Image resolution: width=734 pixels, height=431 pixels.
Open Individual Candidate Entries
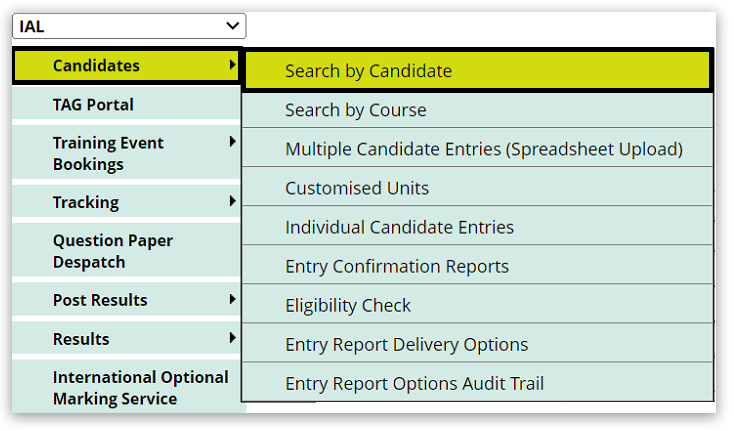pos(399,227)
